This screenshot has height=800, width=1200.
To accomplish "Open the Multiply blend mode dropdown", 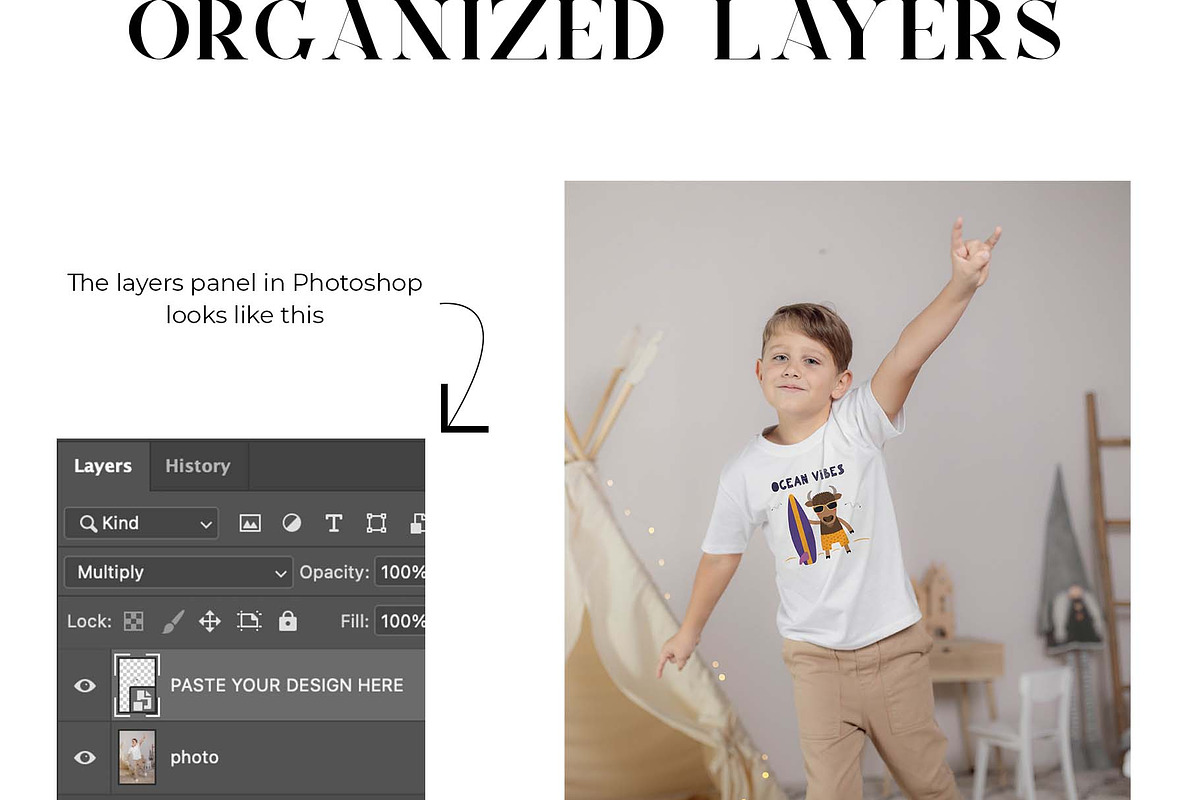I will [x=178, y=572].
